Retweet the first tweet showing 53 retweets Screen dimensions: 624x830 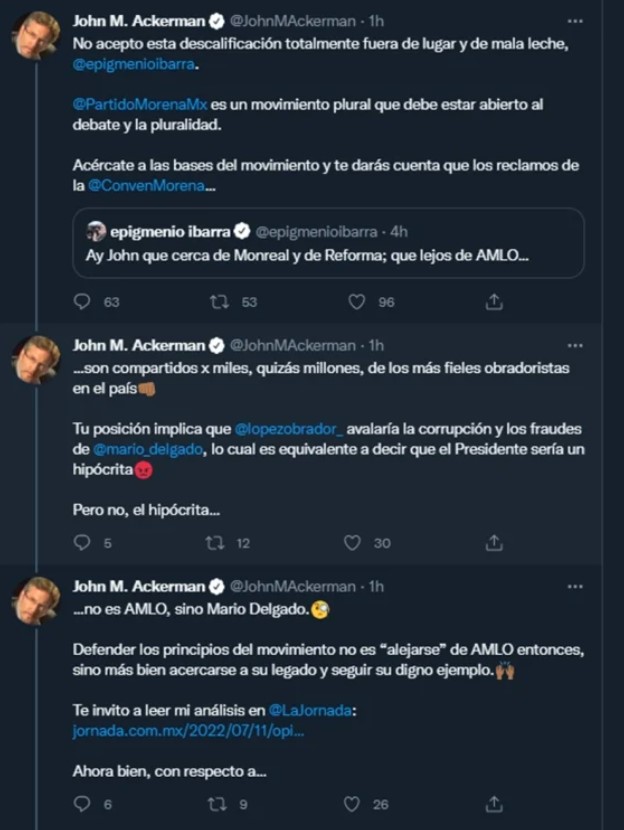[x=219, y=302]
